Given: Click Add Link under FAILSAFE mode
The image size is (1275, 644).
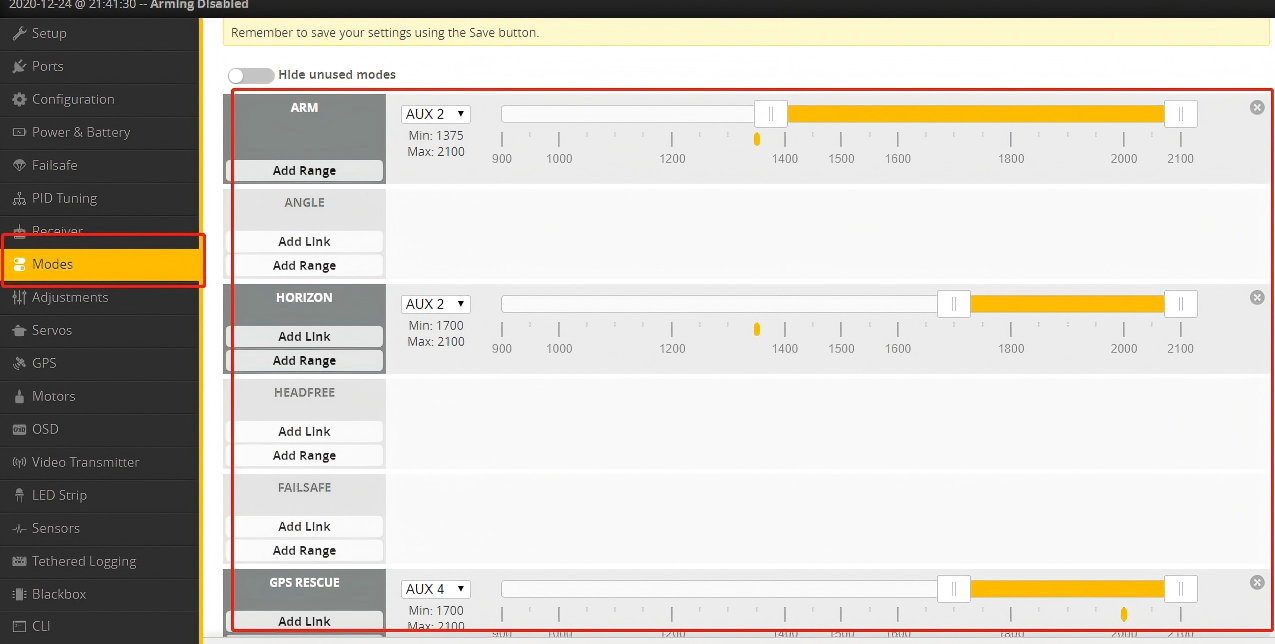Looking at the screenshot, I should tap(305, 526).
